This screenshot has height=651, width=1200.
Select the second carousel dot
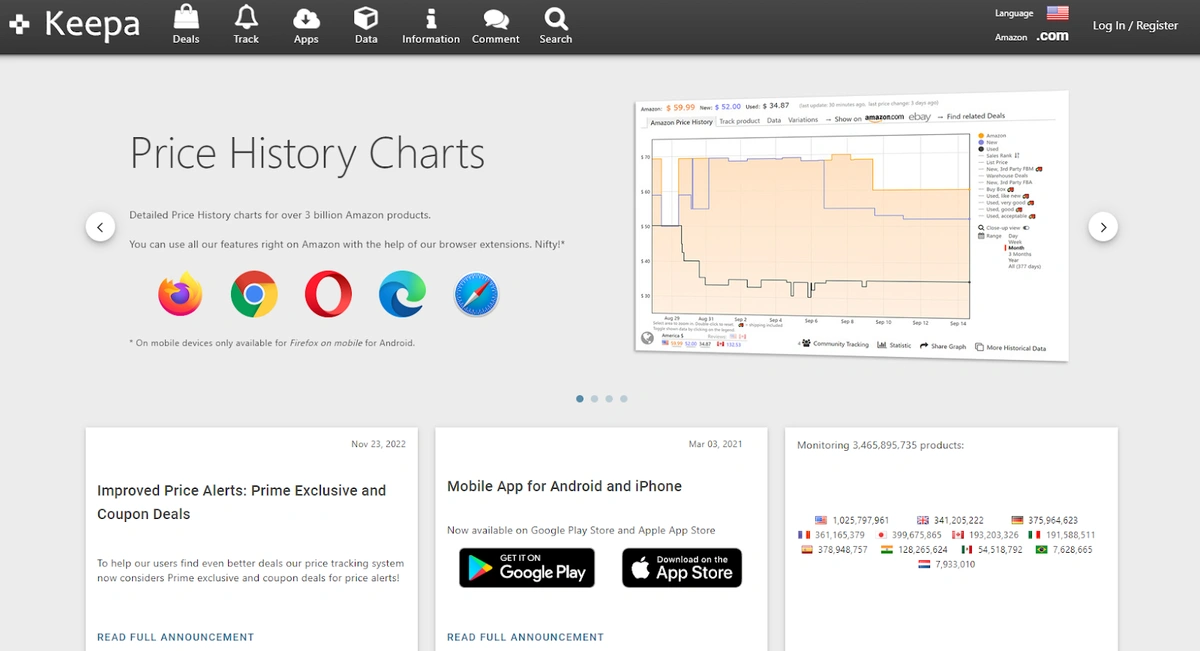(594, 398)
